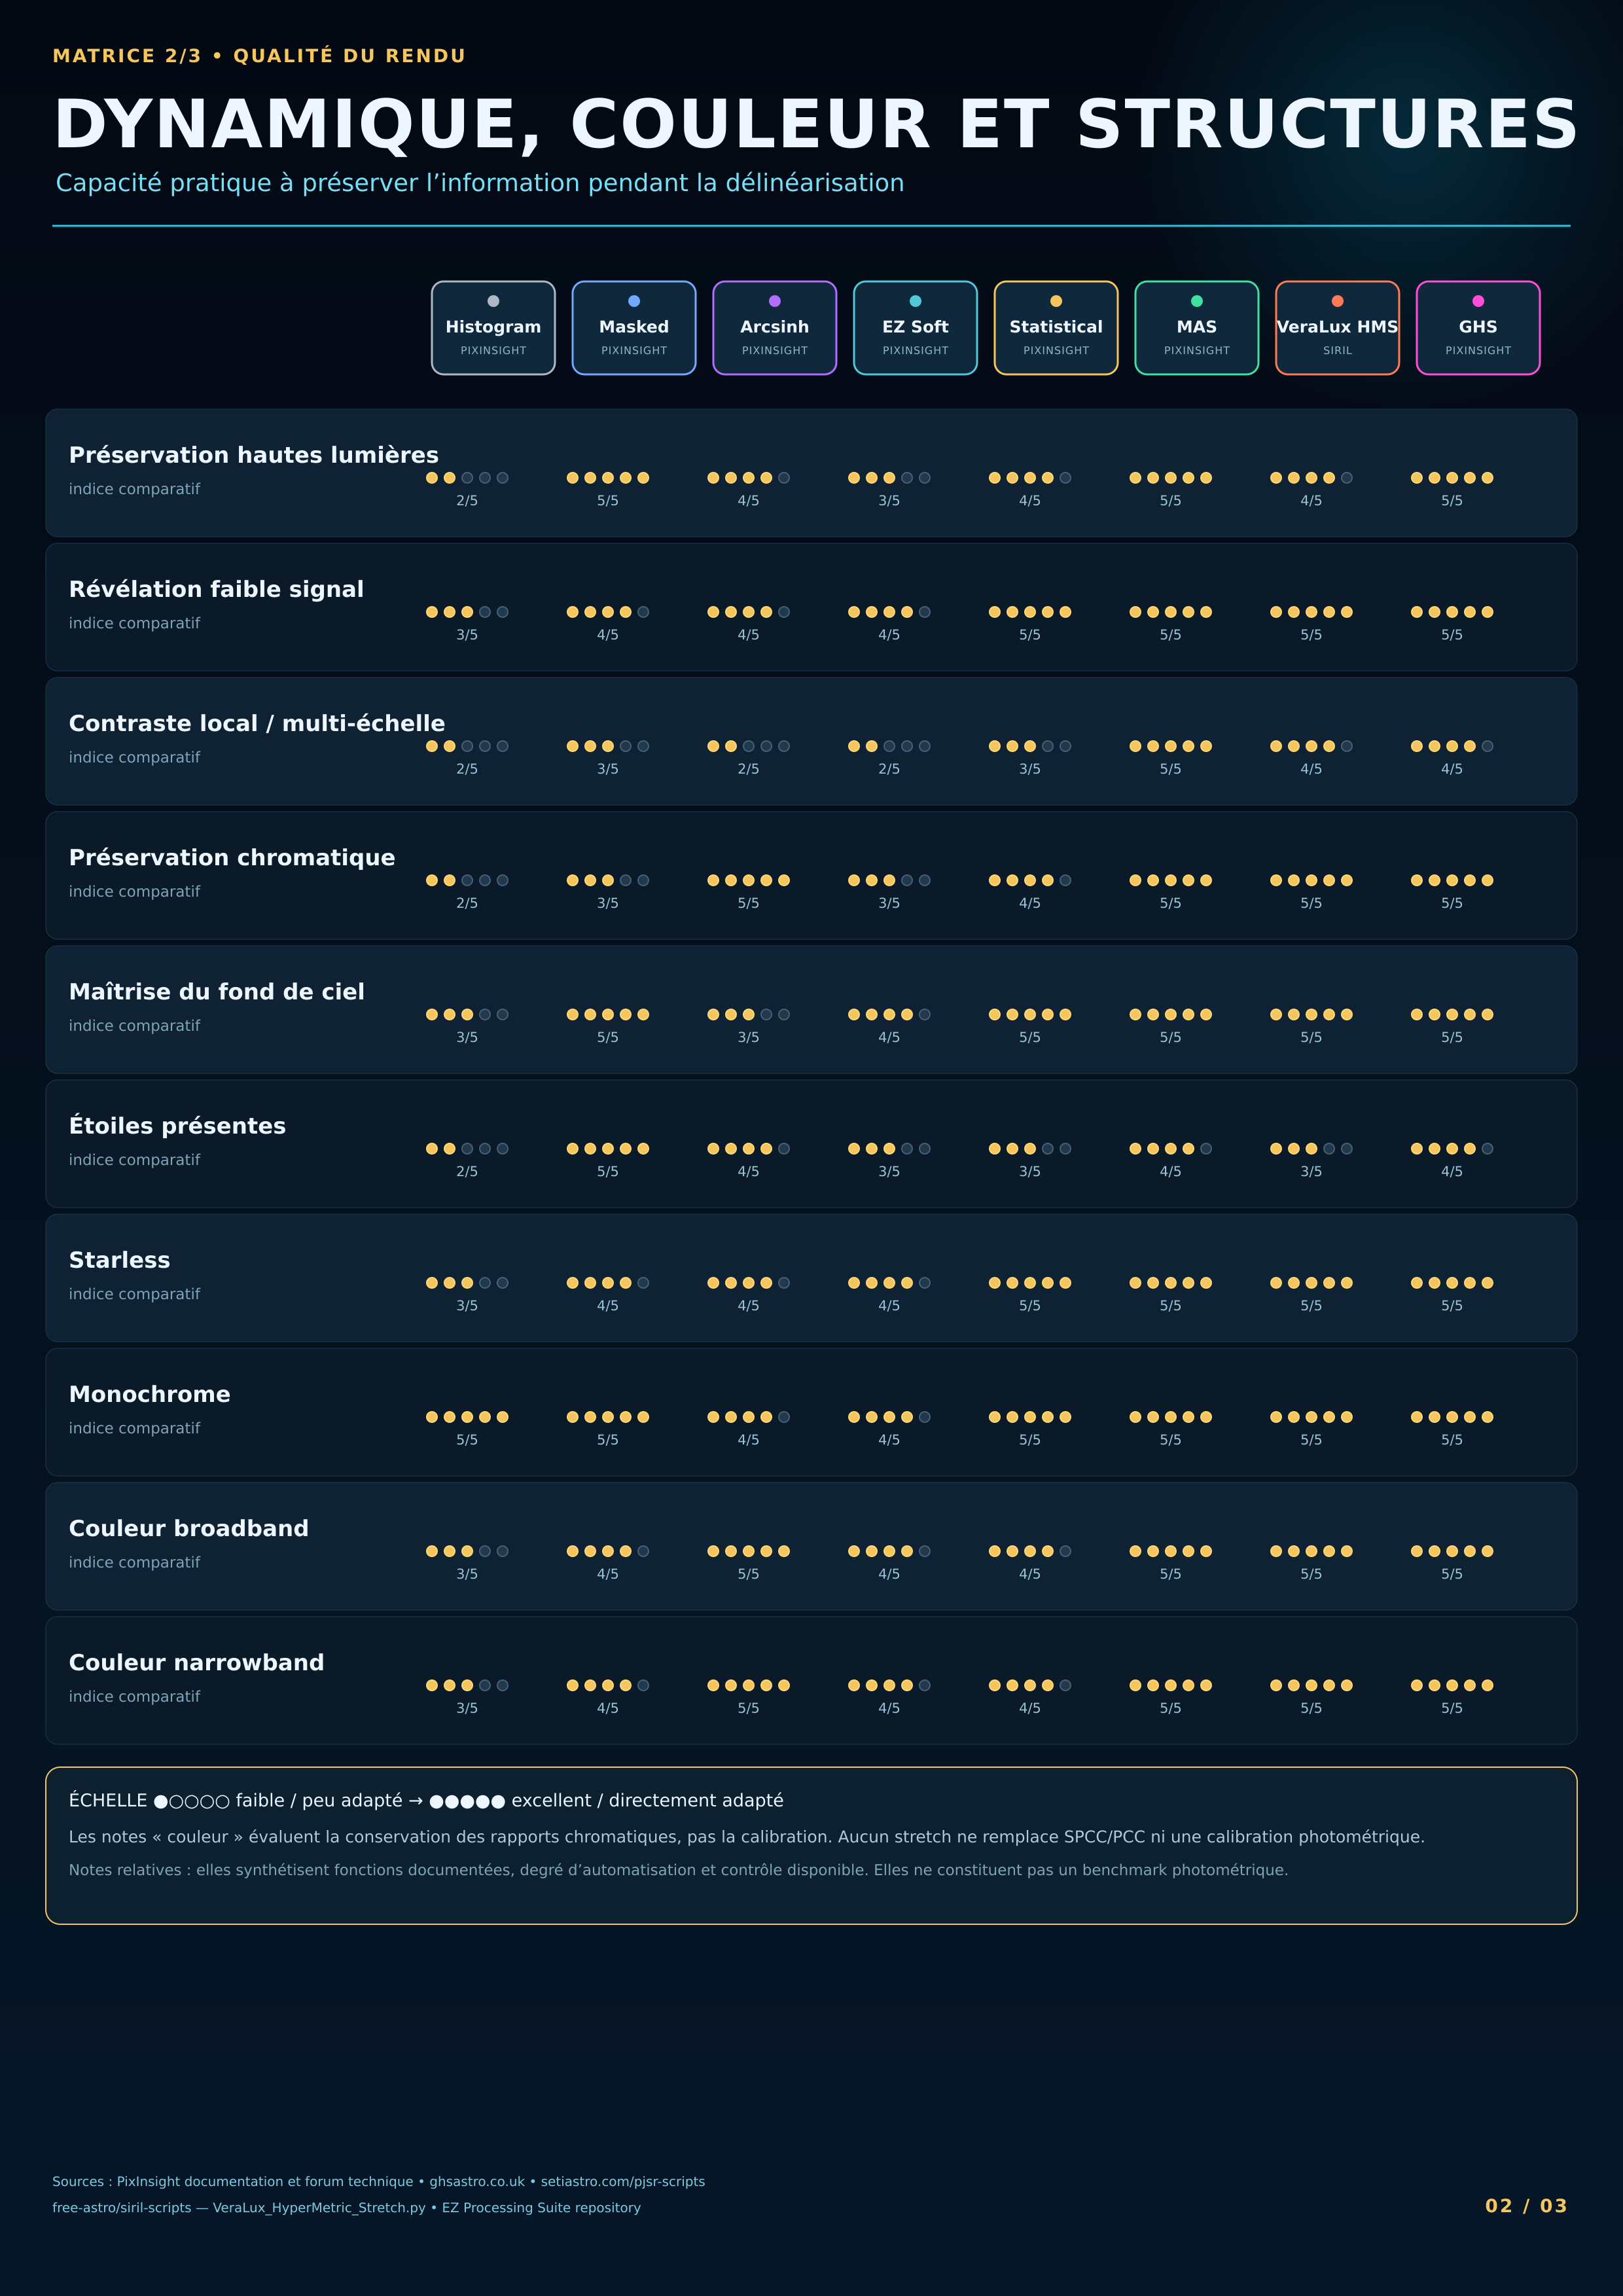Click Arcsinh's 4/5 score in Monochrome row
Screen dimensions: 1623x2296
click(x=748, y=1440)
